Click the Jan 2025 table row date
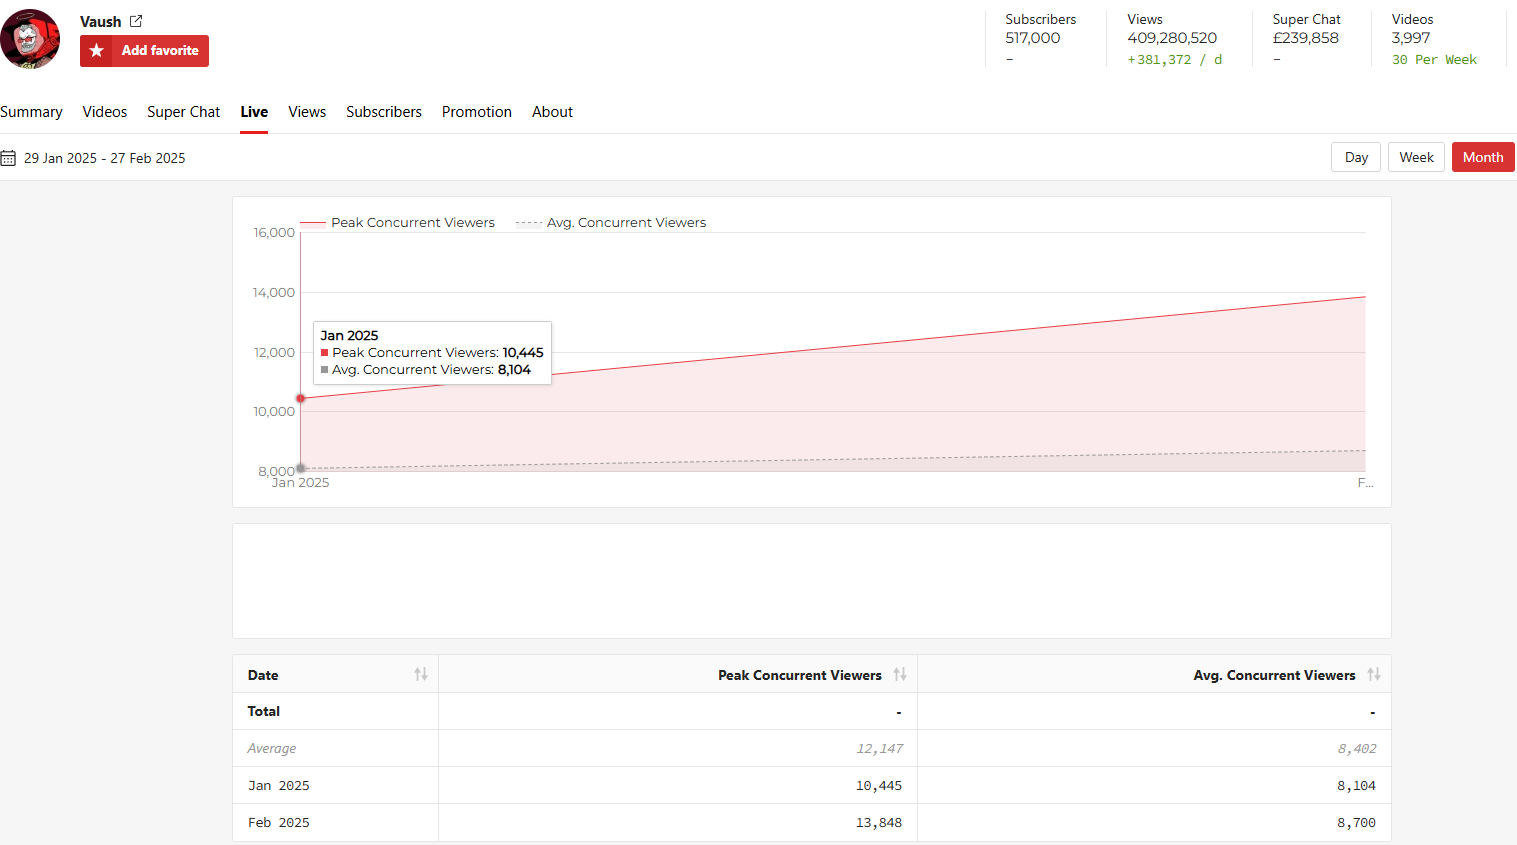Image resolution: width=1517 pixels, height=845 pixels. pyautogui.click(x=279, y=786)
